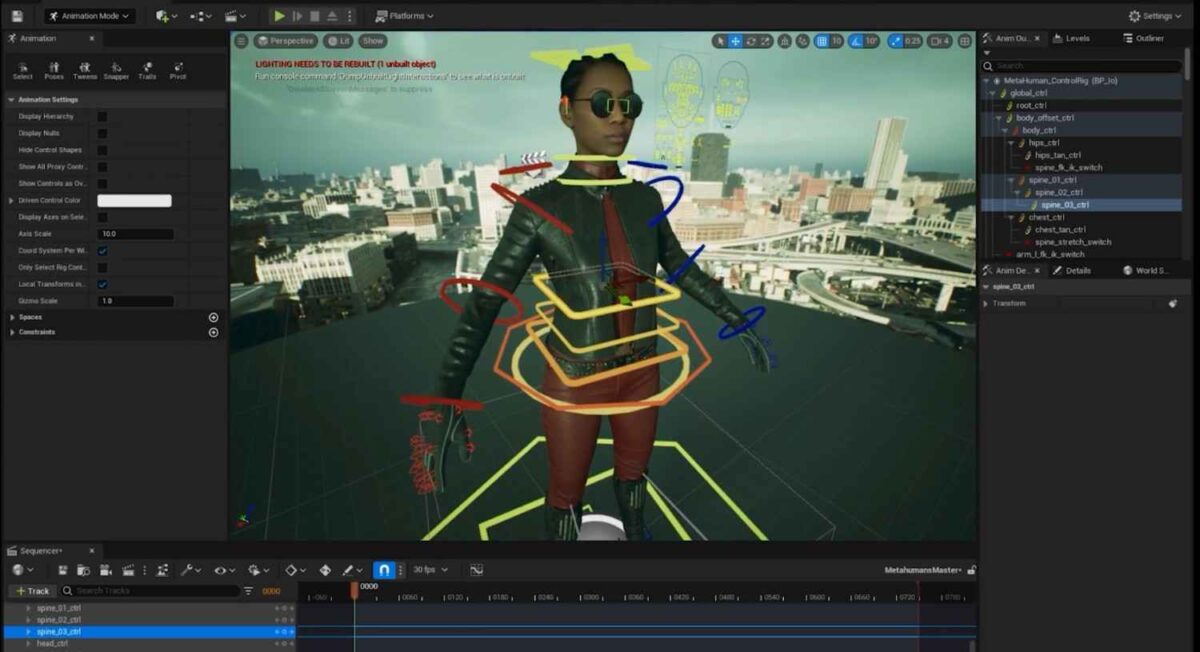Add a track with the Track button
The height and width of the screenshot is (652, 1200).
click(x=33, y=590)
